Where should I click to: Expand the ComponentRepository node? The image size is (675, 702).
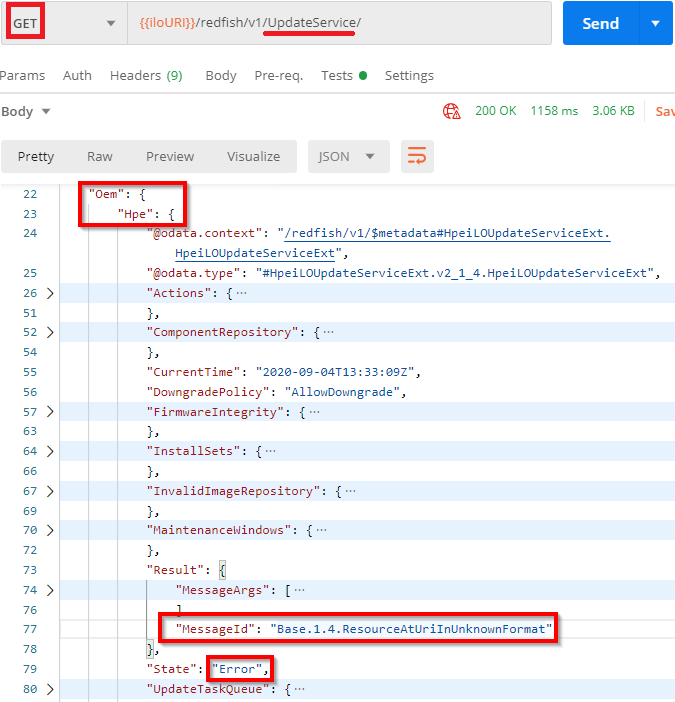click(x=50, y=332)
